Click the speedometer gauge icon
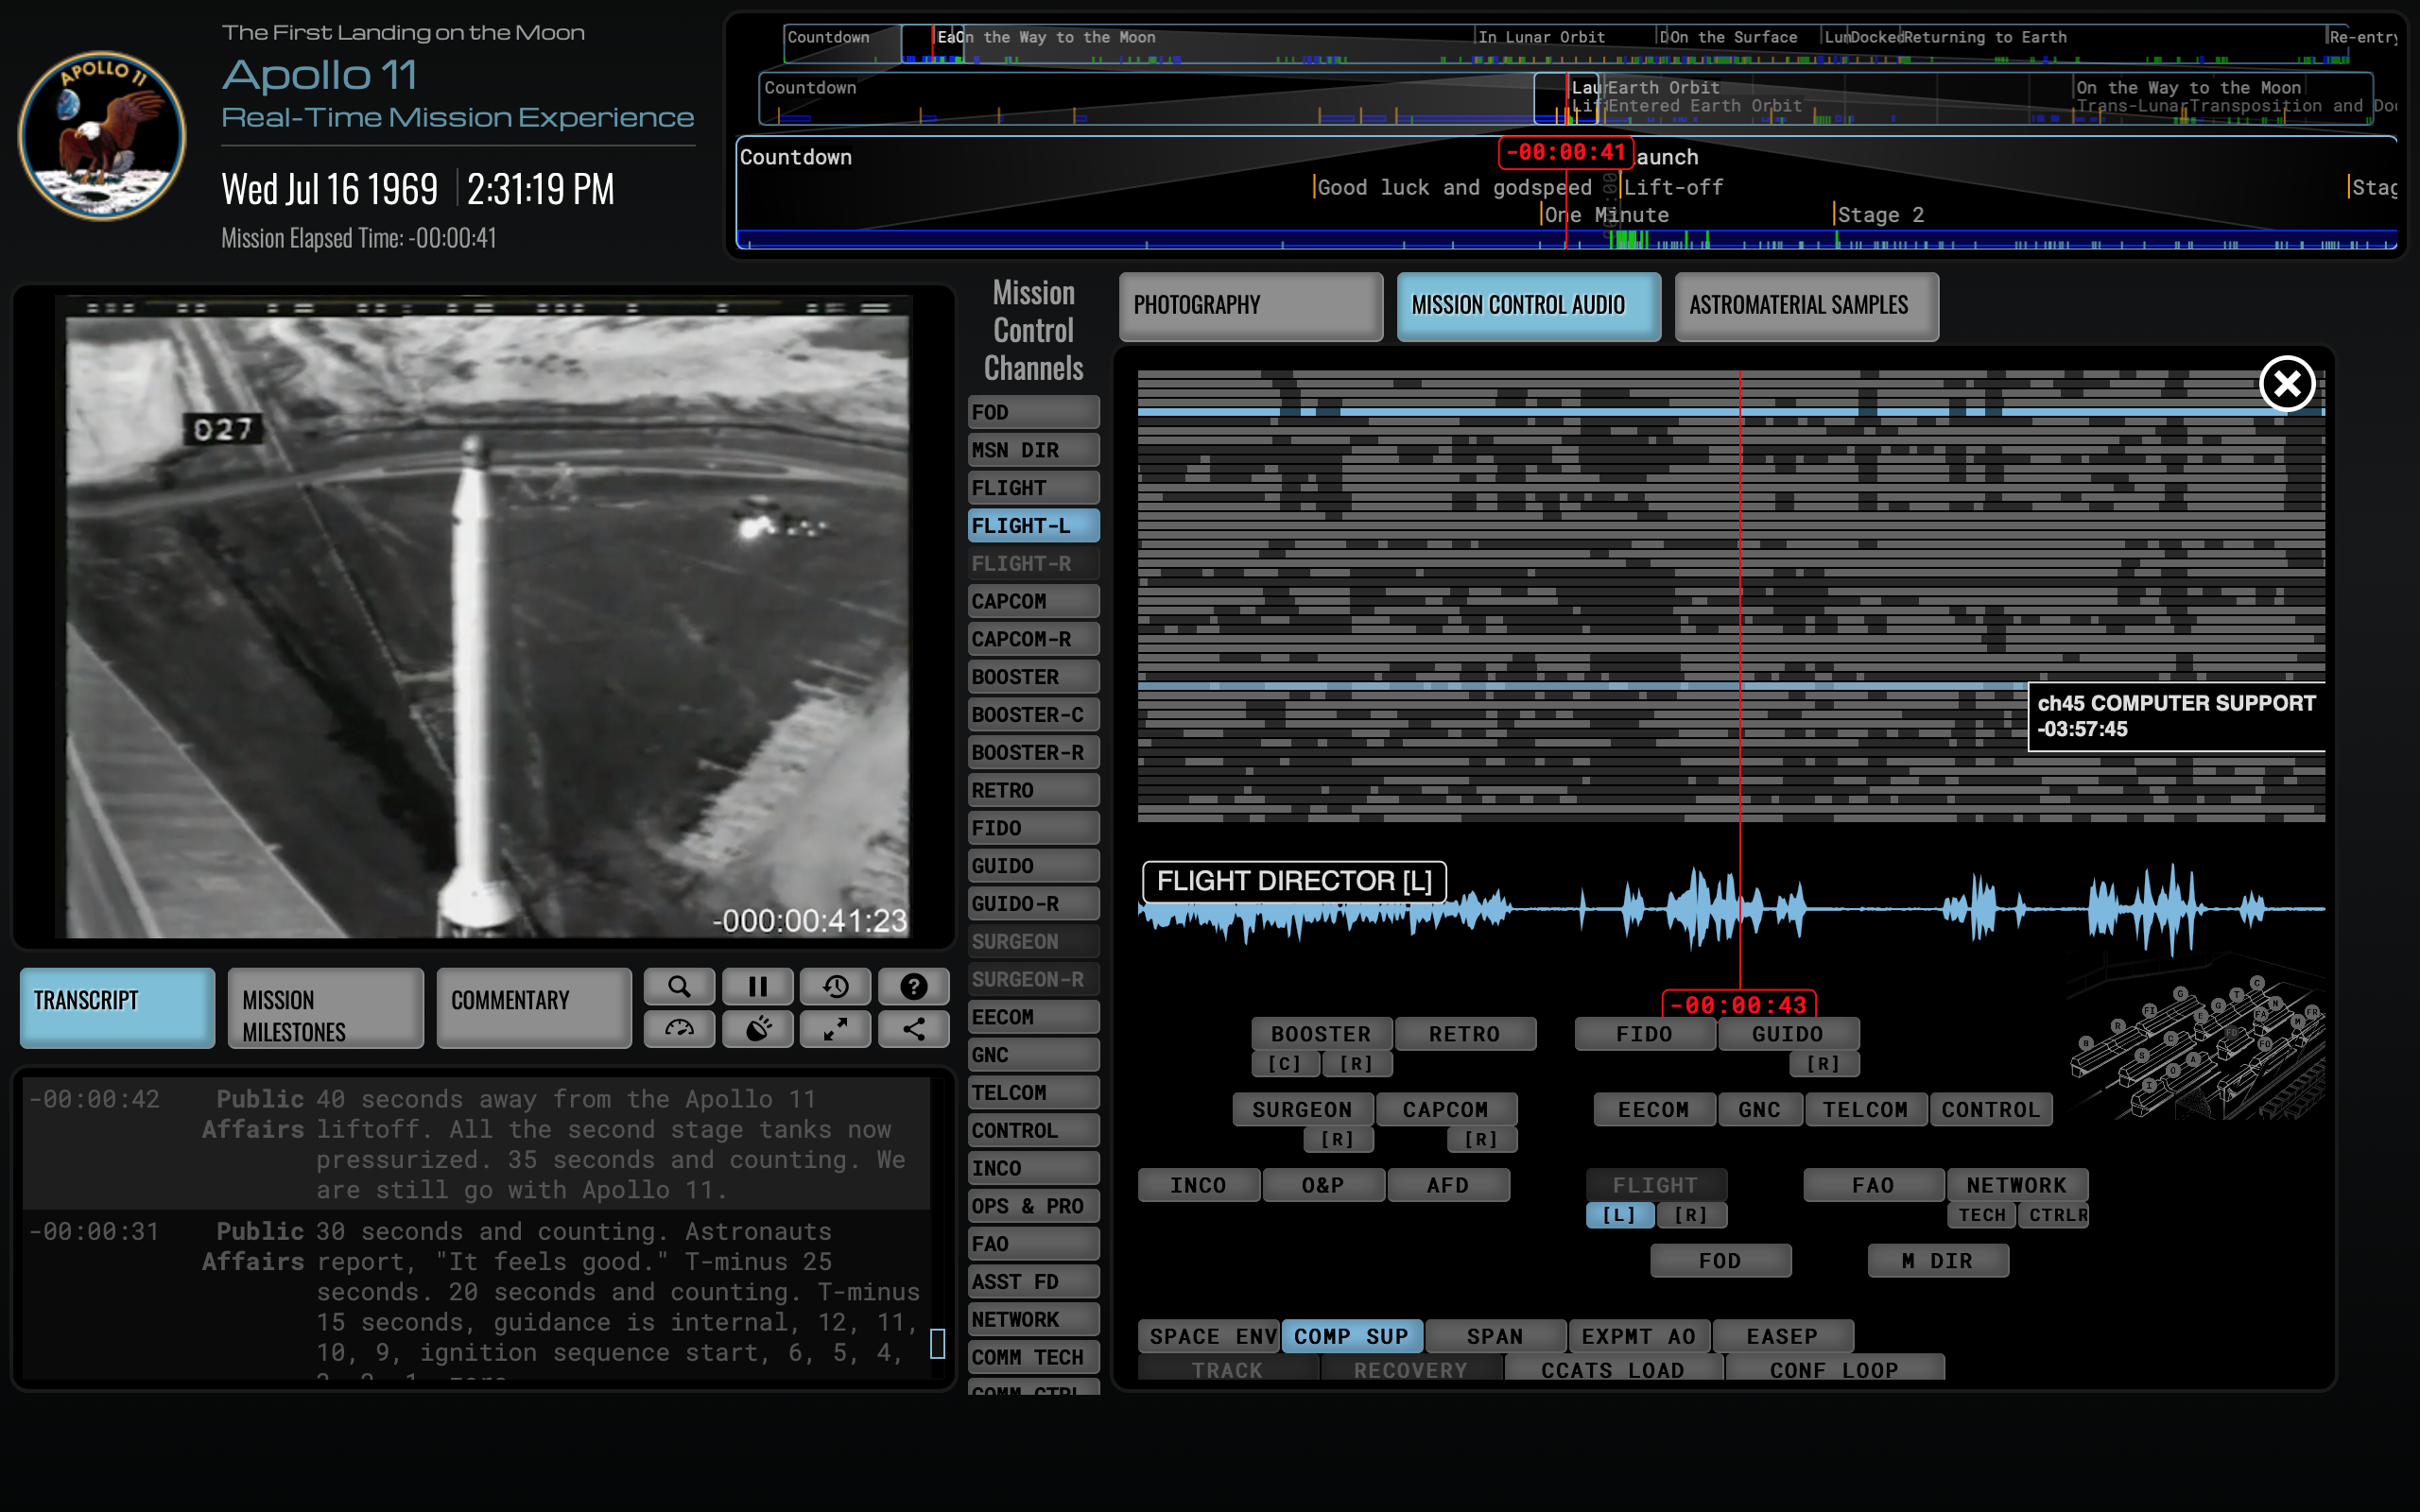This screenshot has width=2420, height=1512. (679, 1028)
